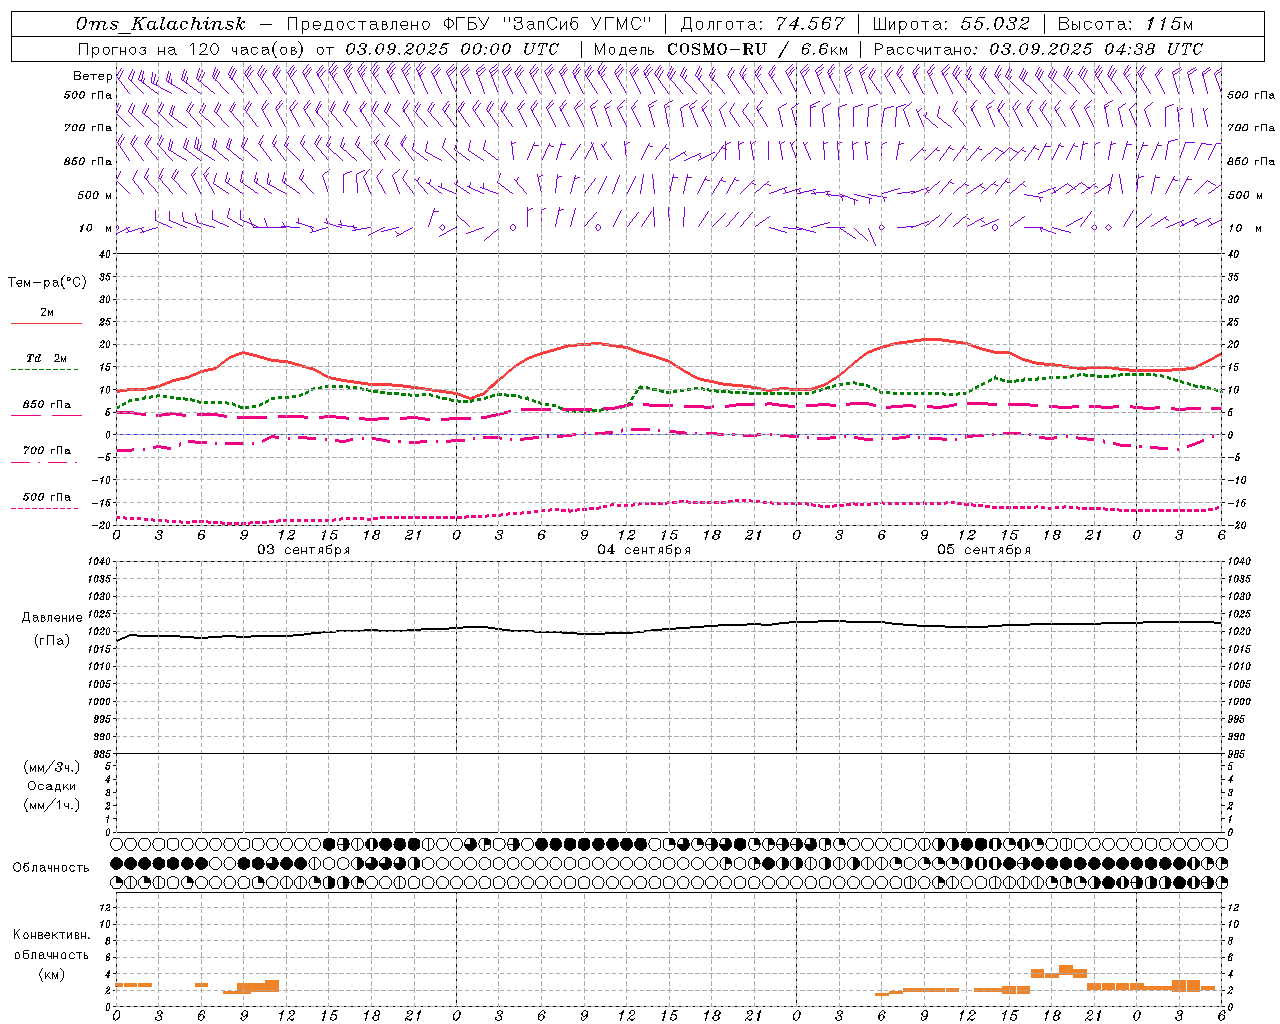
Task: Click the '03.09.2025 00:00 UTC' forecast start time
Action: click(452, 49)
